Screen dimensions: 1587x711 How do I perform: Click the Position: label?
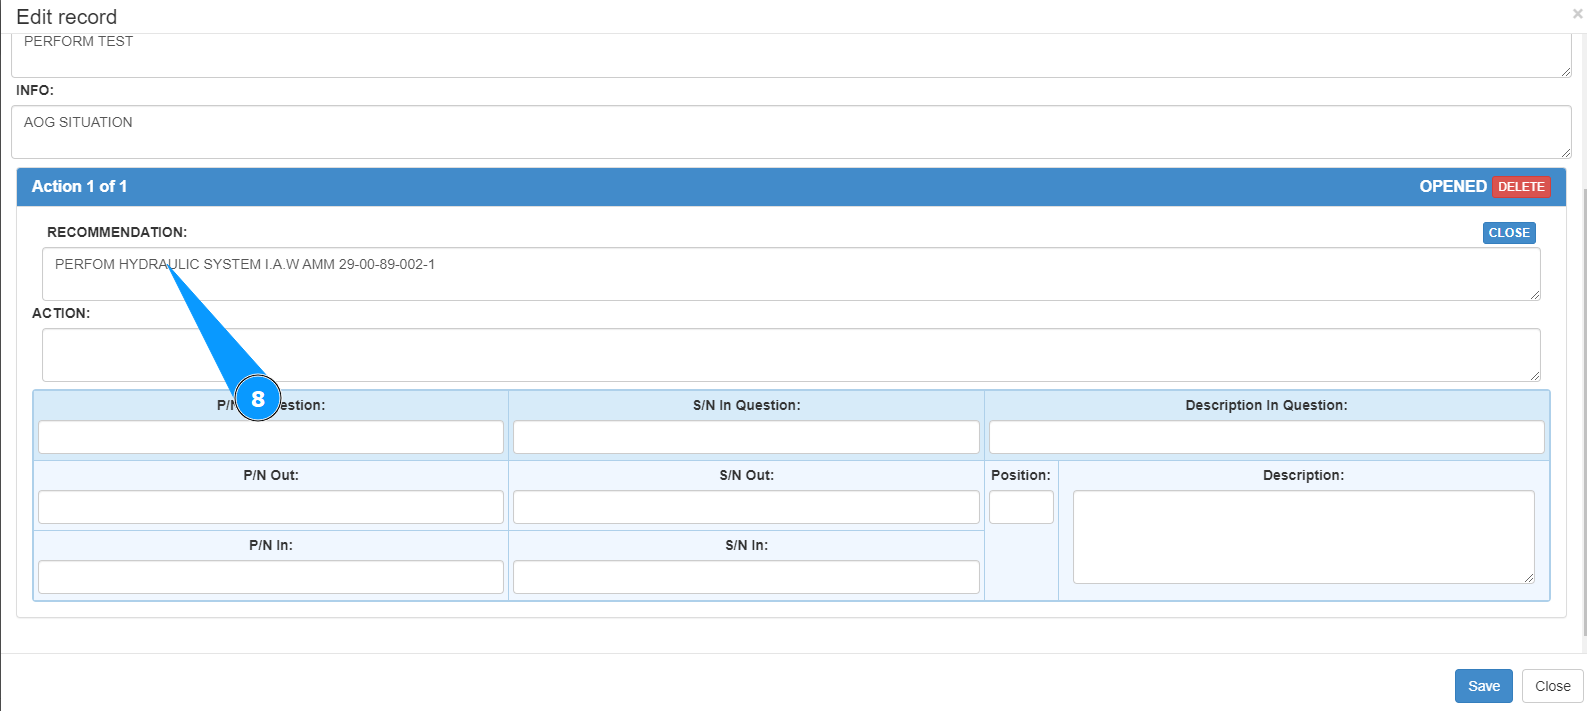(x=1021, y=475)
